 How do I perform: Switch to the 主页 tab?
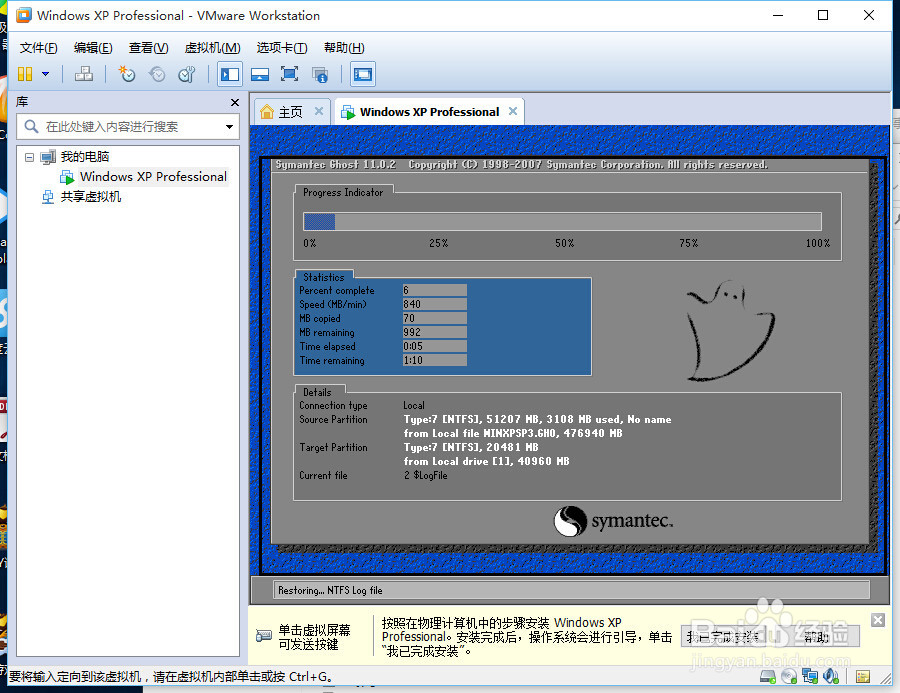(x=290, y=111)
